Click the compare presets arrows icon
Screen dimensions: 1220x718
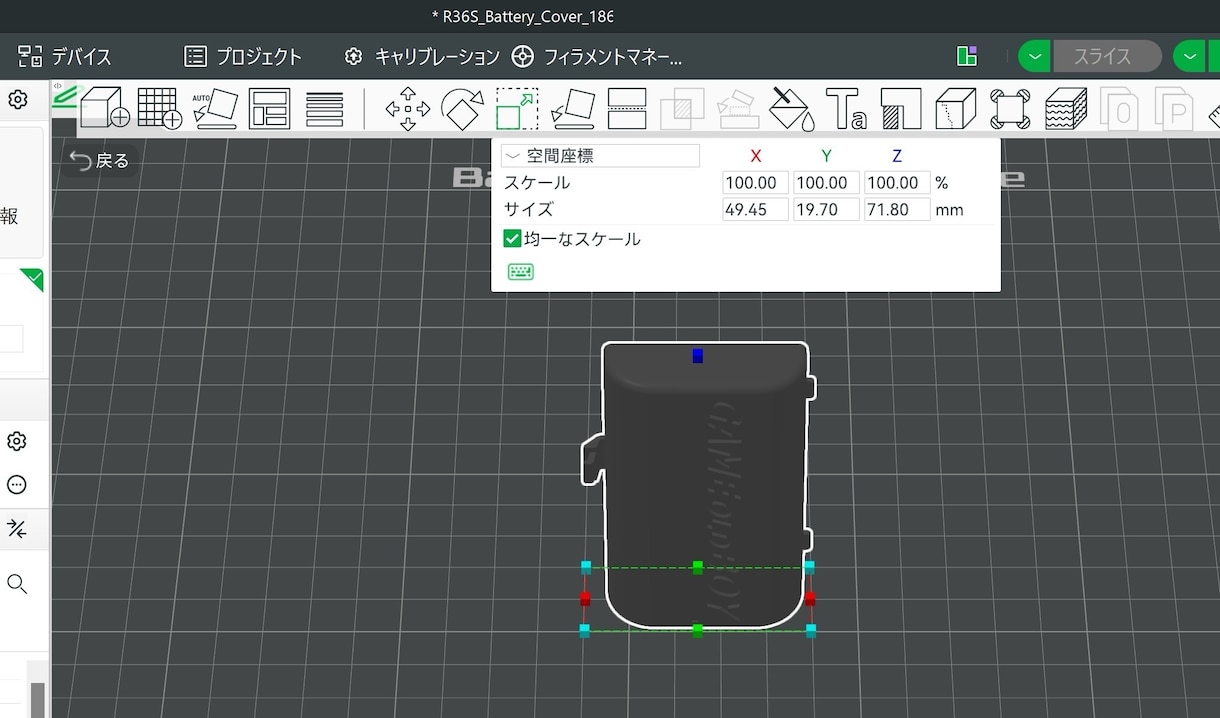(17, 528)
